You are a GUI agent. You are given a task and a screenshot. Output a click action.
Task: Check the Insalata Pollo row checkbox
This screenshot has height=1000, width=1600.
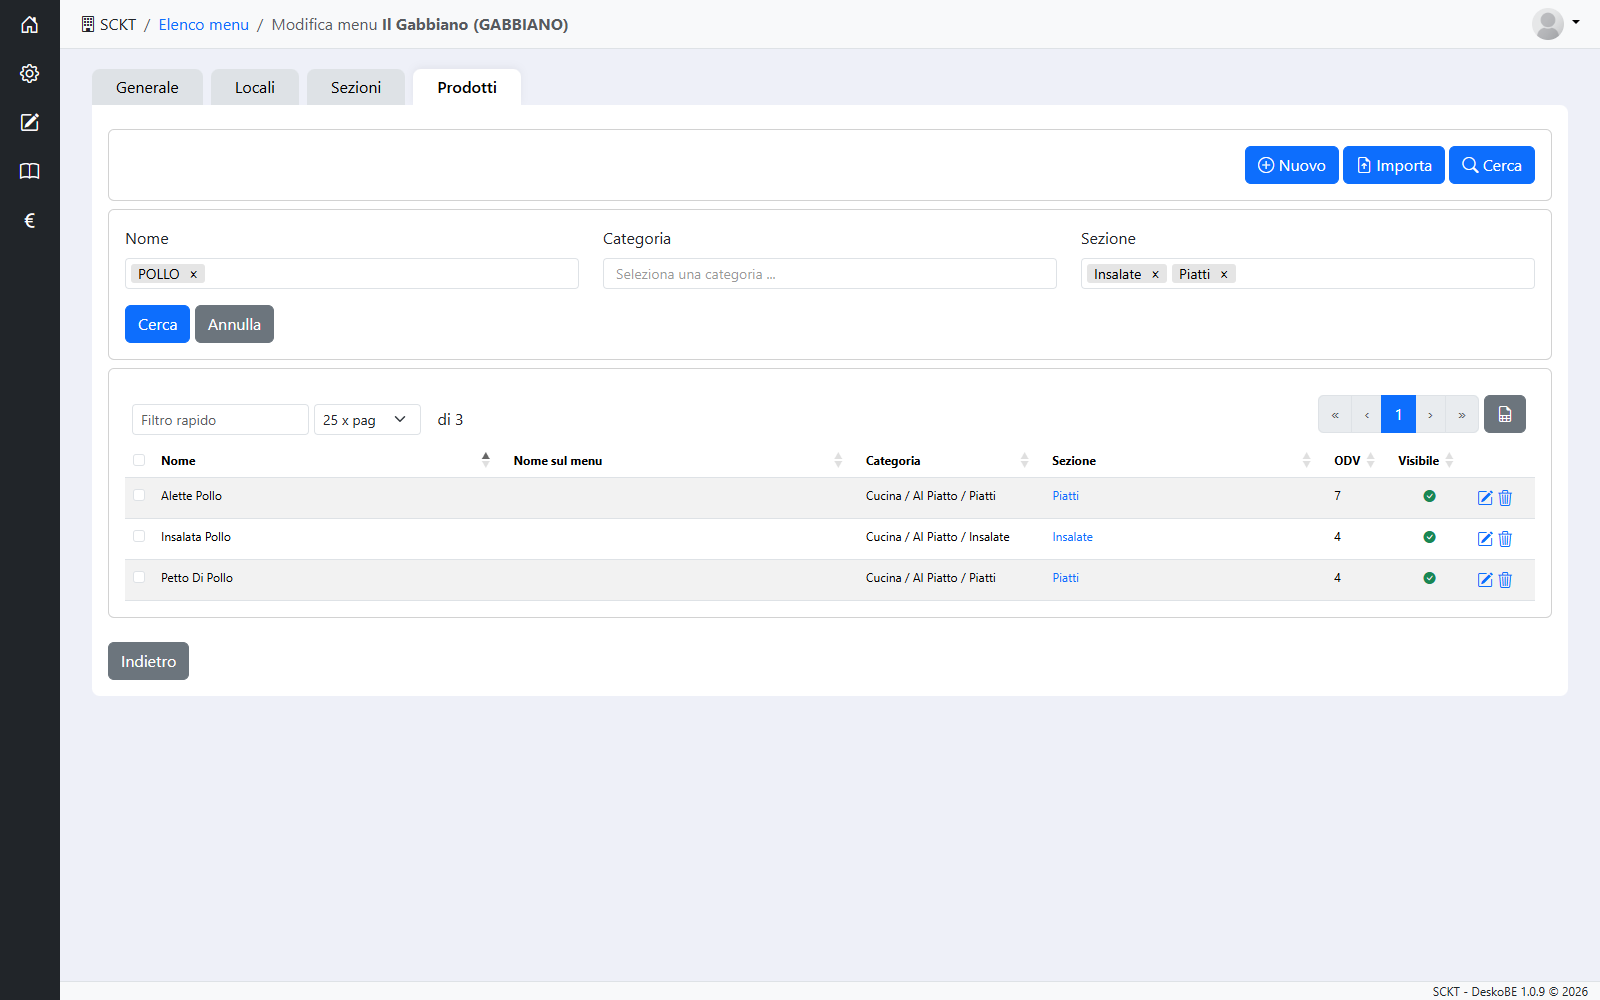coord(139,536)
